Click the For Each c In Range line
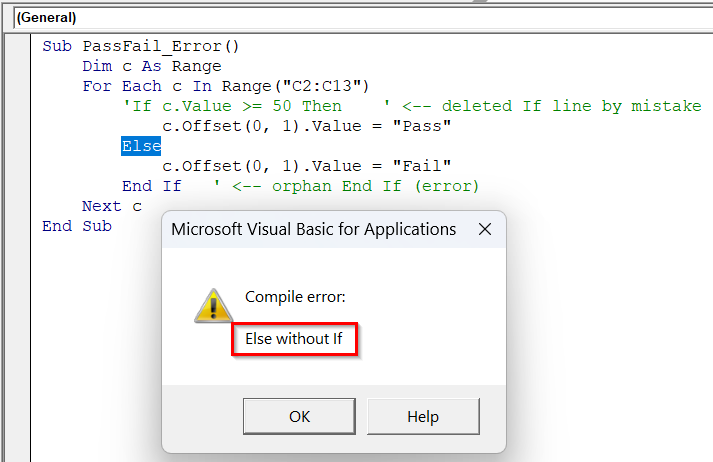Screen dimensions: 713x462 [x=226, y=86]
